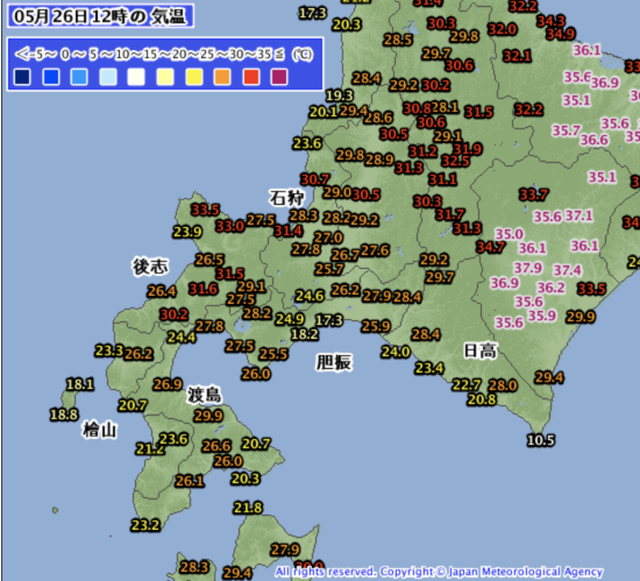Viewport: 640px width, 581px height.
Task: Click the 31.6 temperature reading
Action: coord(203,289)
